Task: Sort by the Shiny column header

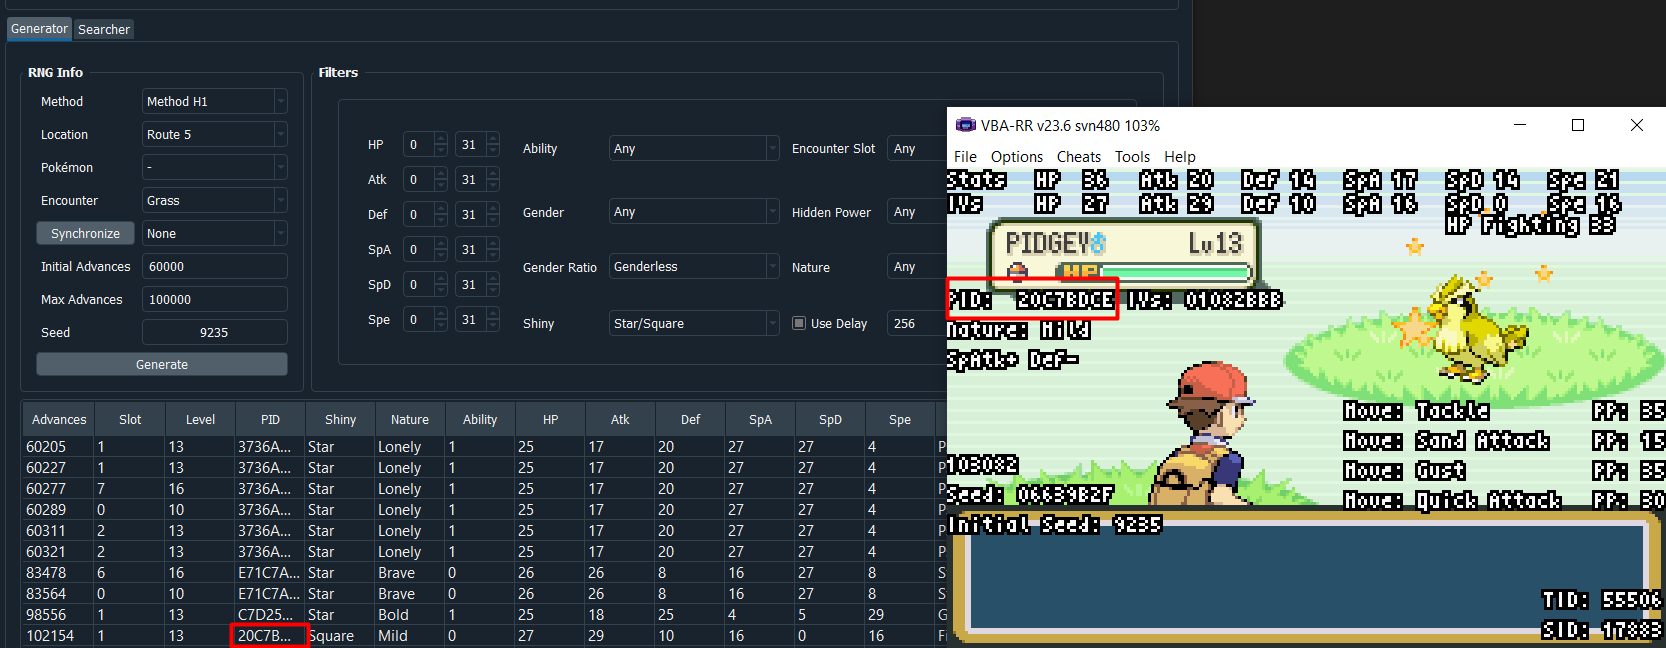Action: [x=340, y=419]
